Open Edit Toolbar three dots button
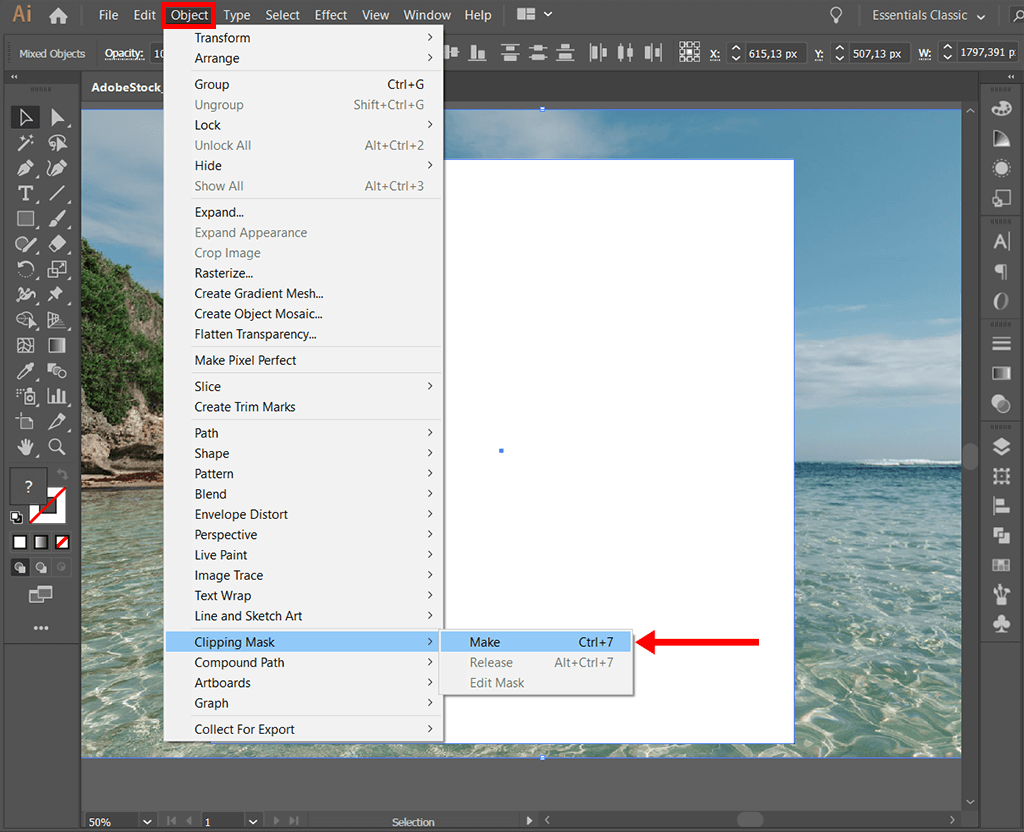Screen dimensions: 1024x832 [40, 628]
